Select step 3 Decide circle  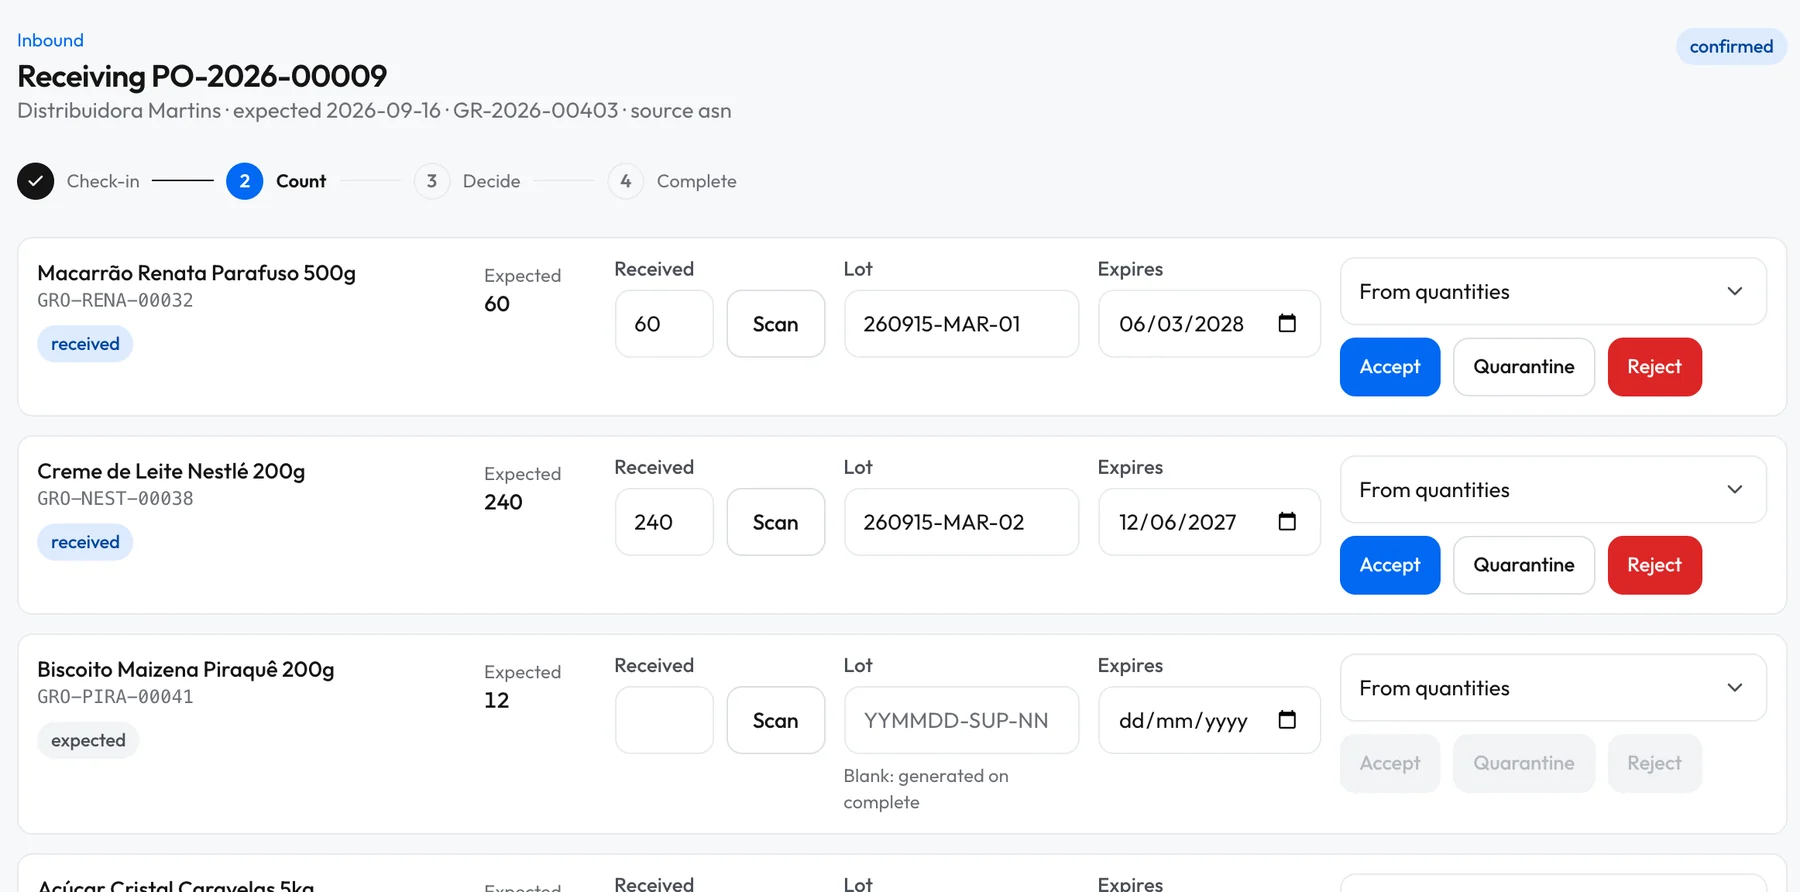tap(431, 181)
